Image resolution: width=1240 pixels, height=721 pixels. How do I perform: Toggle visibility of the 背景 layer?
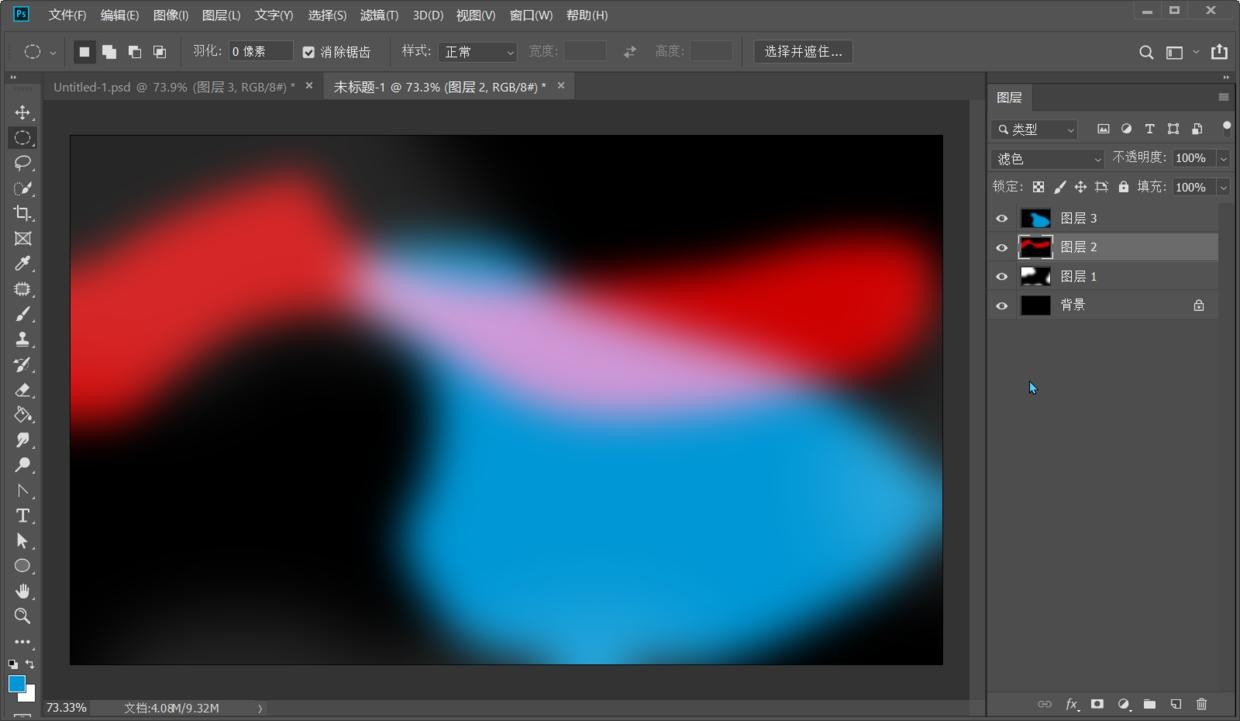pyautogui.click(x=1002, y=305)
